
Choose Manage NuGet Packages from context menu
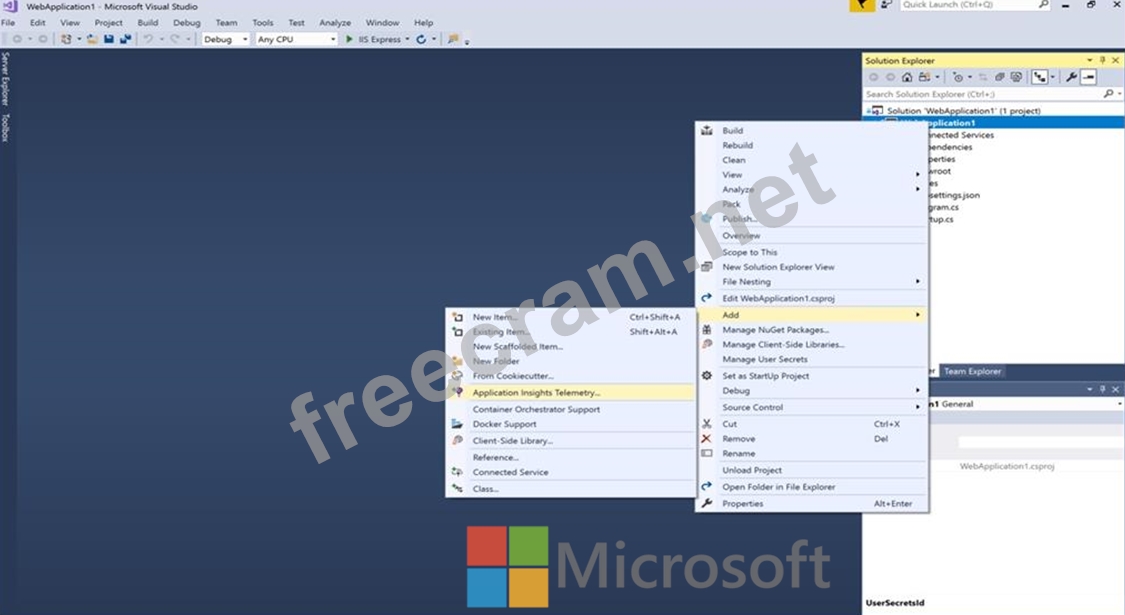coord(775,330)
